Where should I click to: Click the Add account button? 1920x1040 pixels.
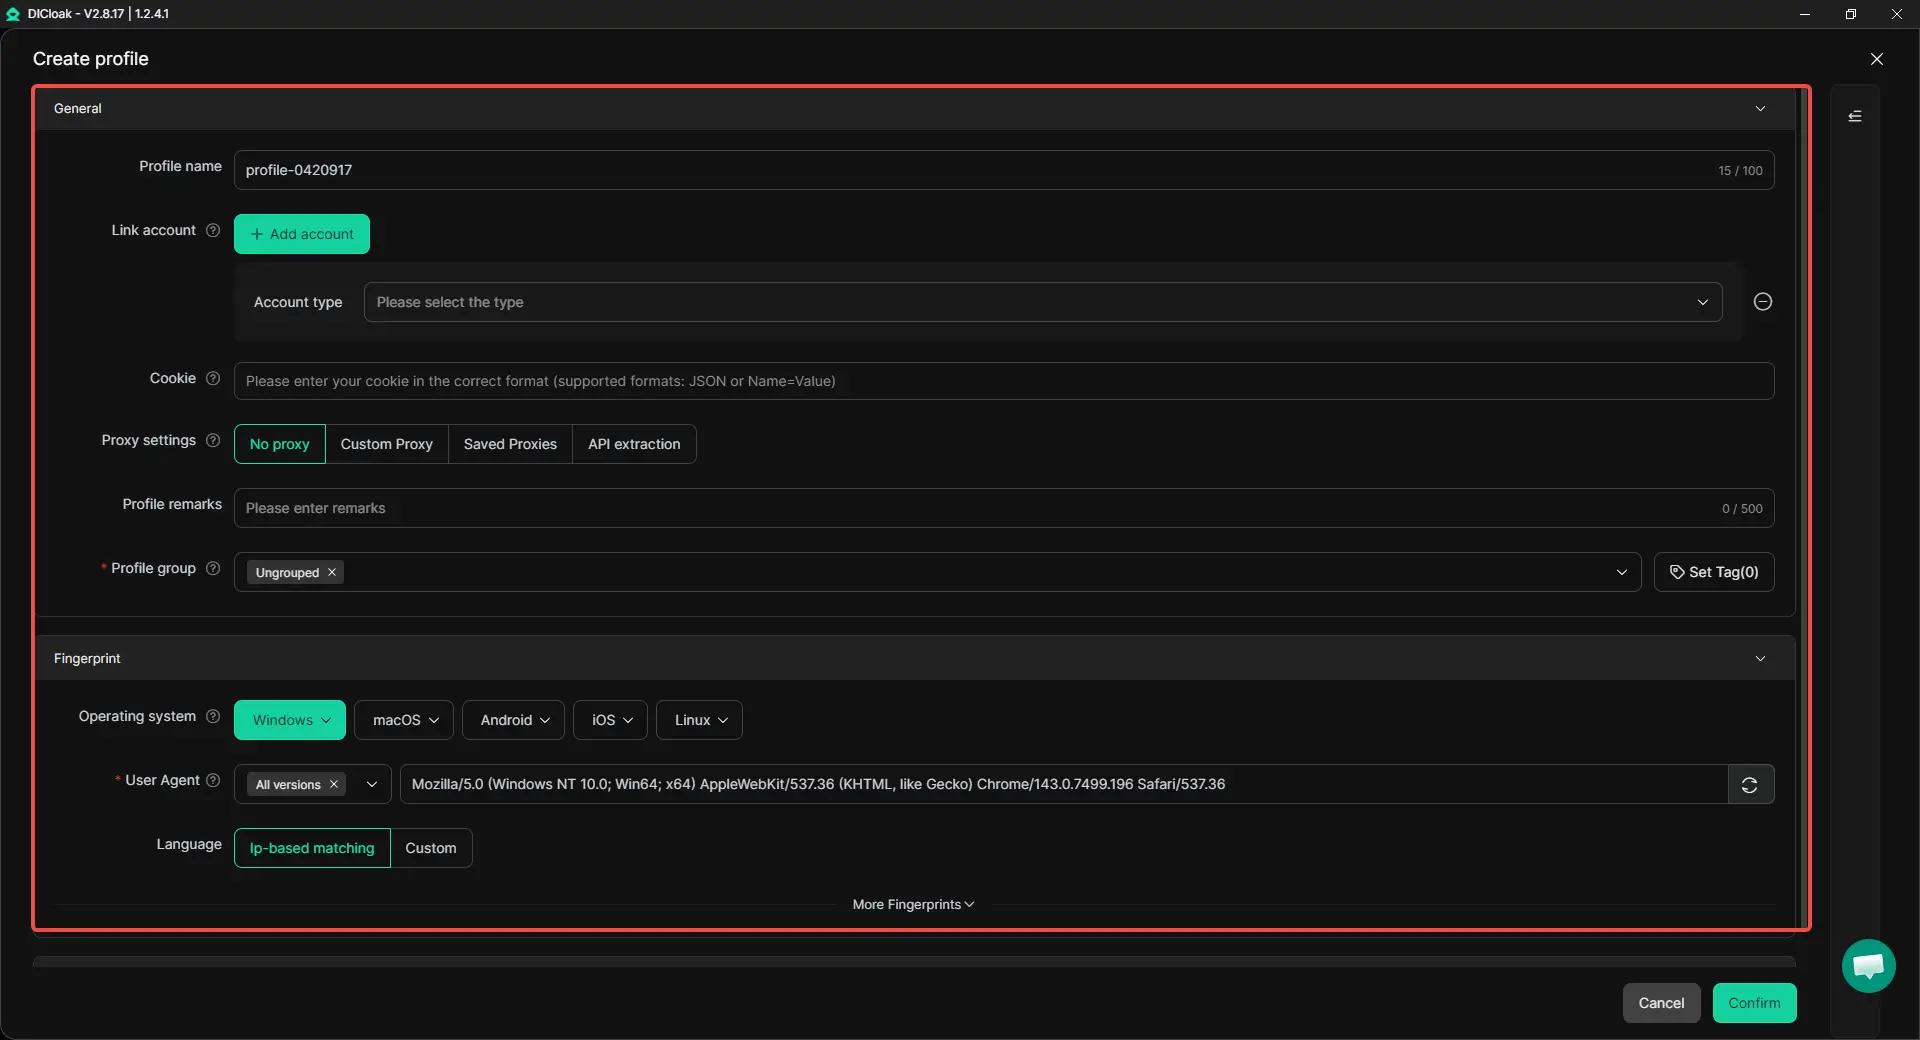(x=302, y=234)
